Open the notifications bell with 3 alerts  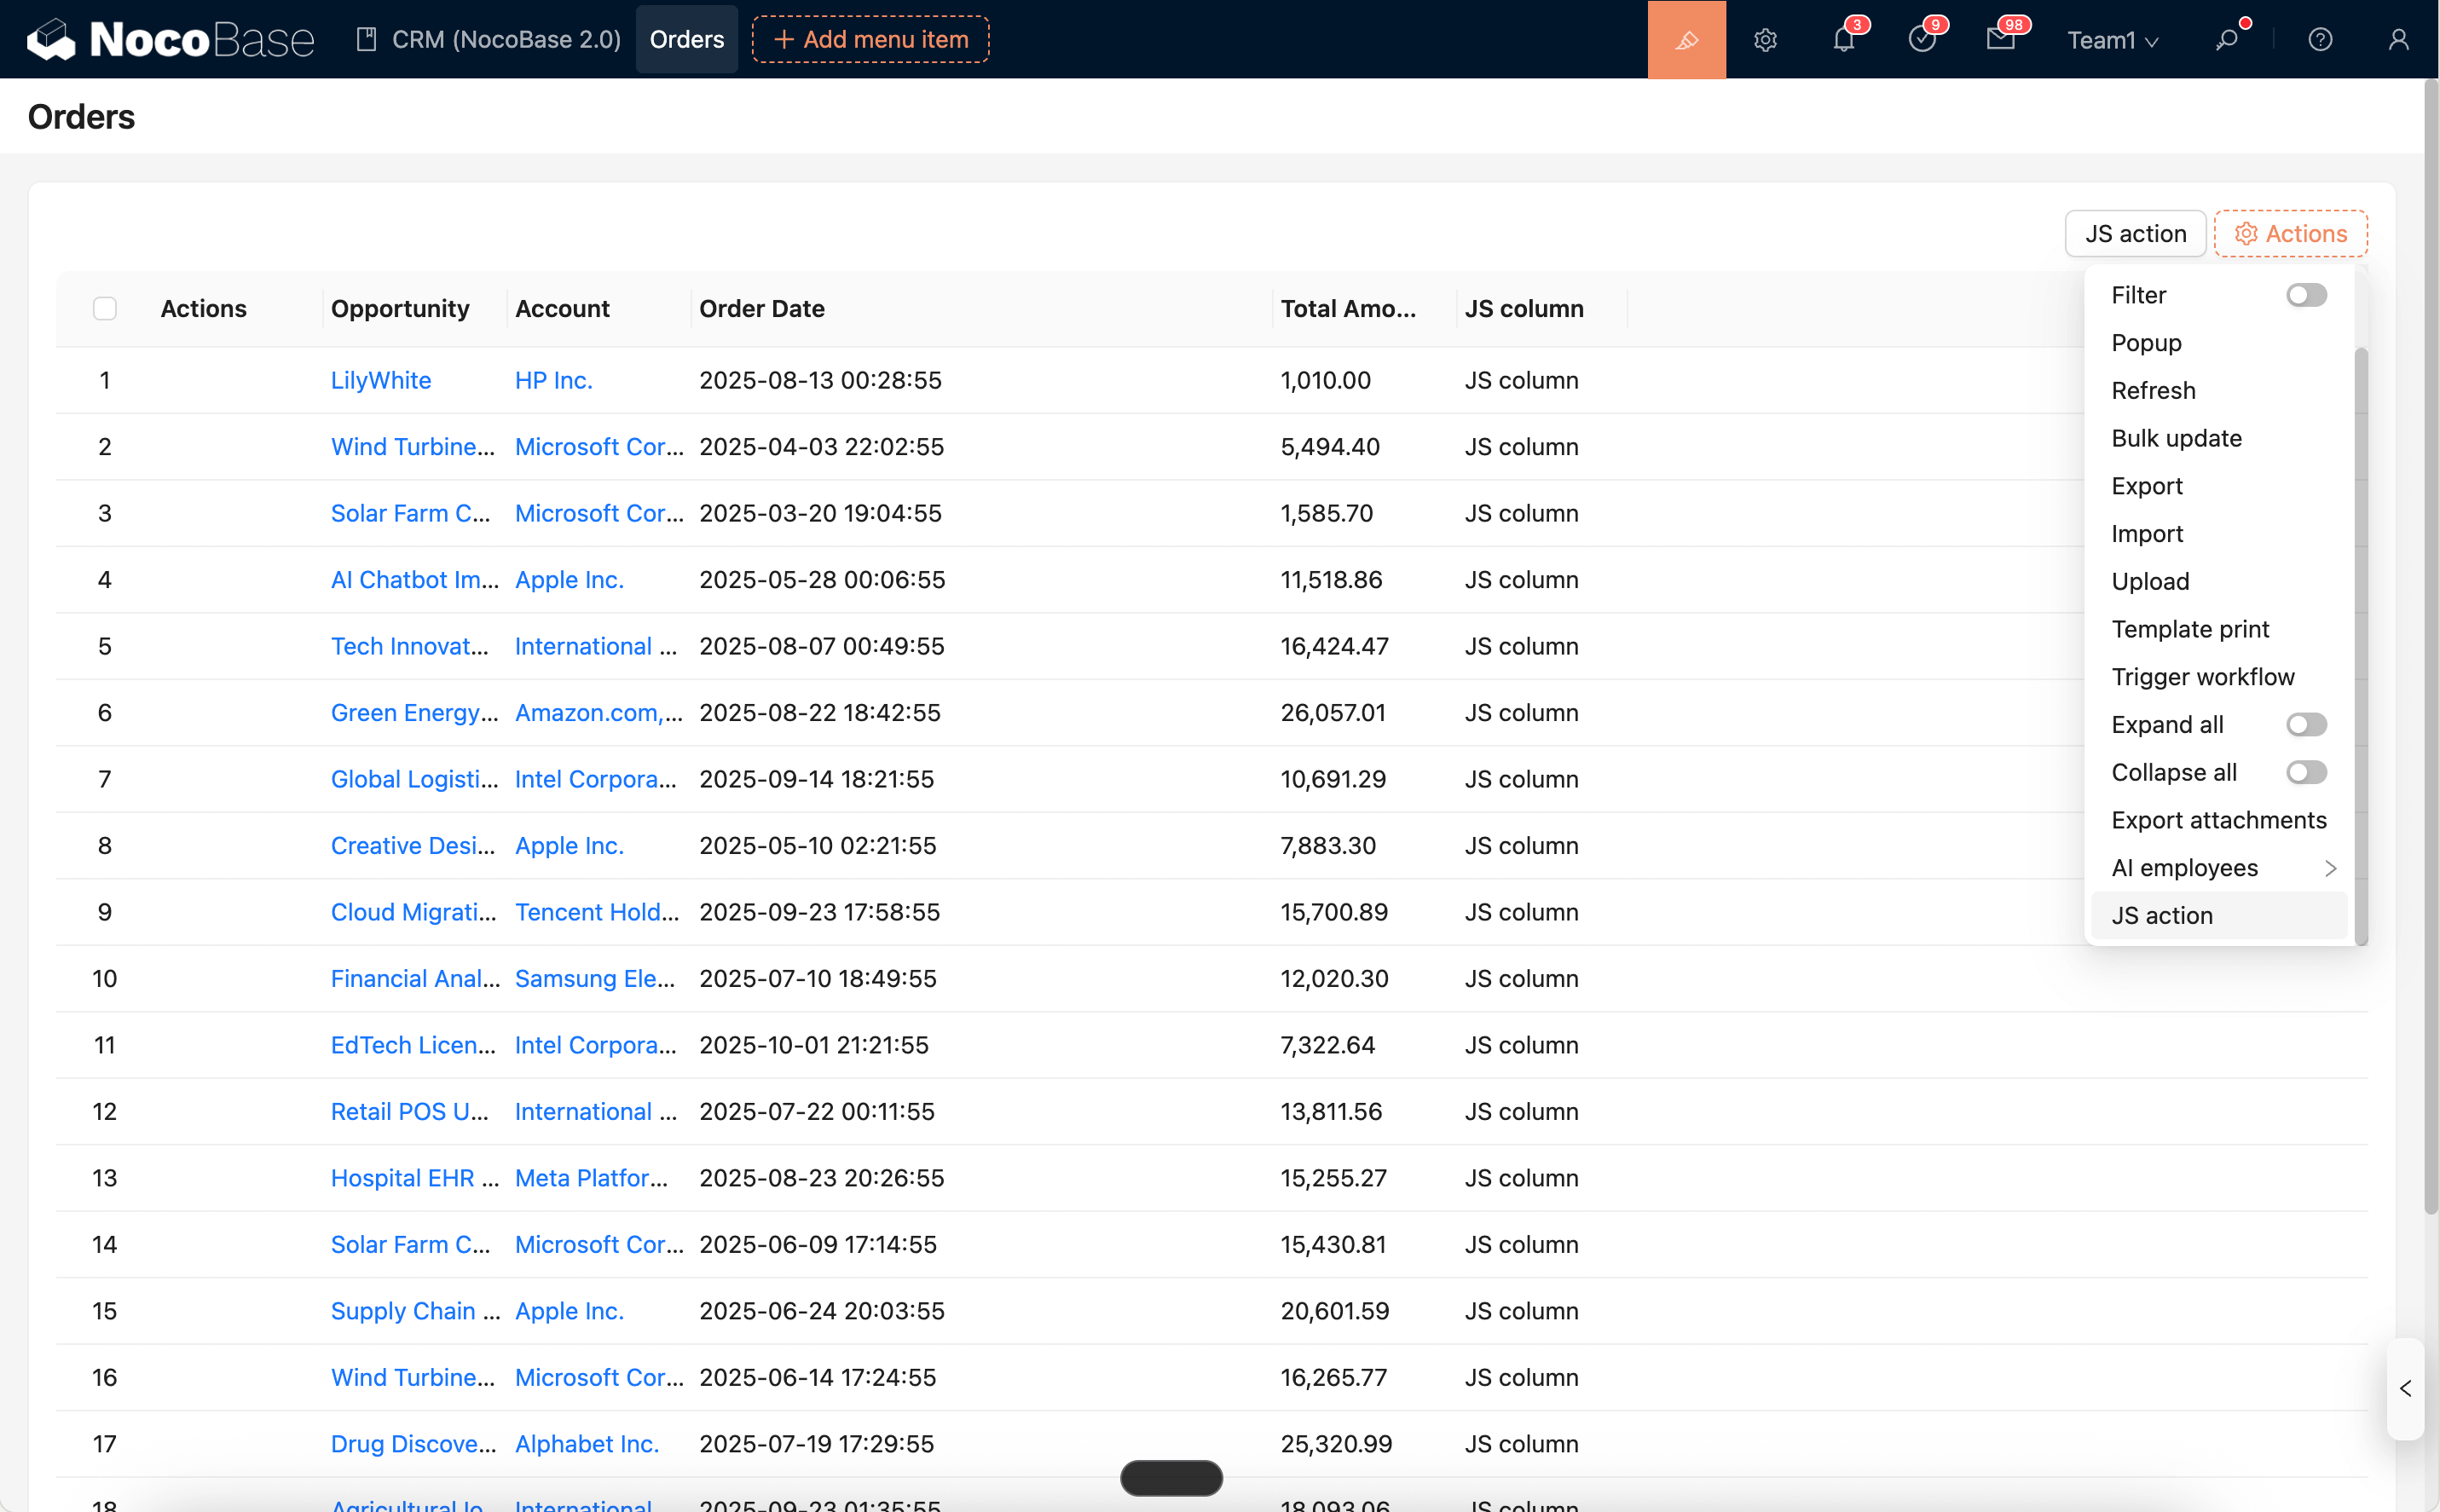(x=1844, y=40)
